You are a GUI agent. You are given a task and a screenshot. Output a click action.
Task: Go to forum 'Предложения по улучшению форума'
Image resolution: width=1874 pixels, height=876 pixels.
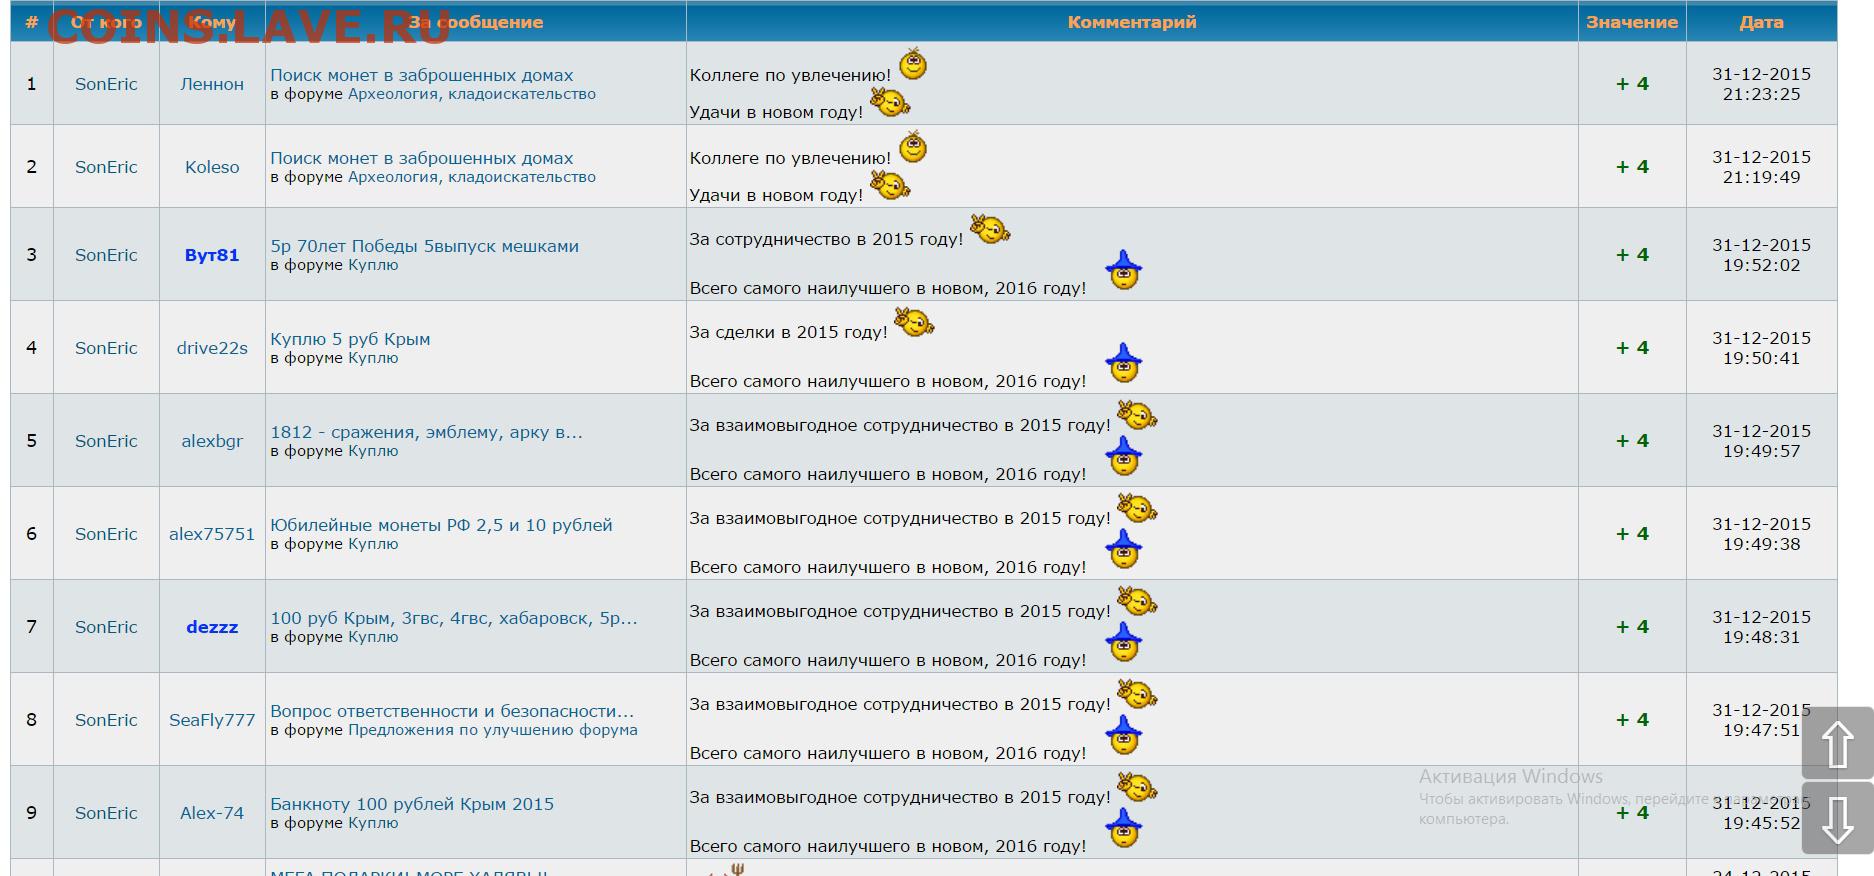pos(492,730)
